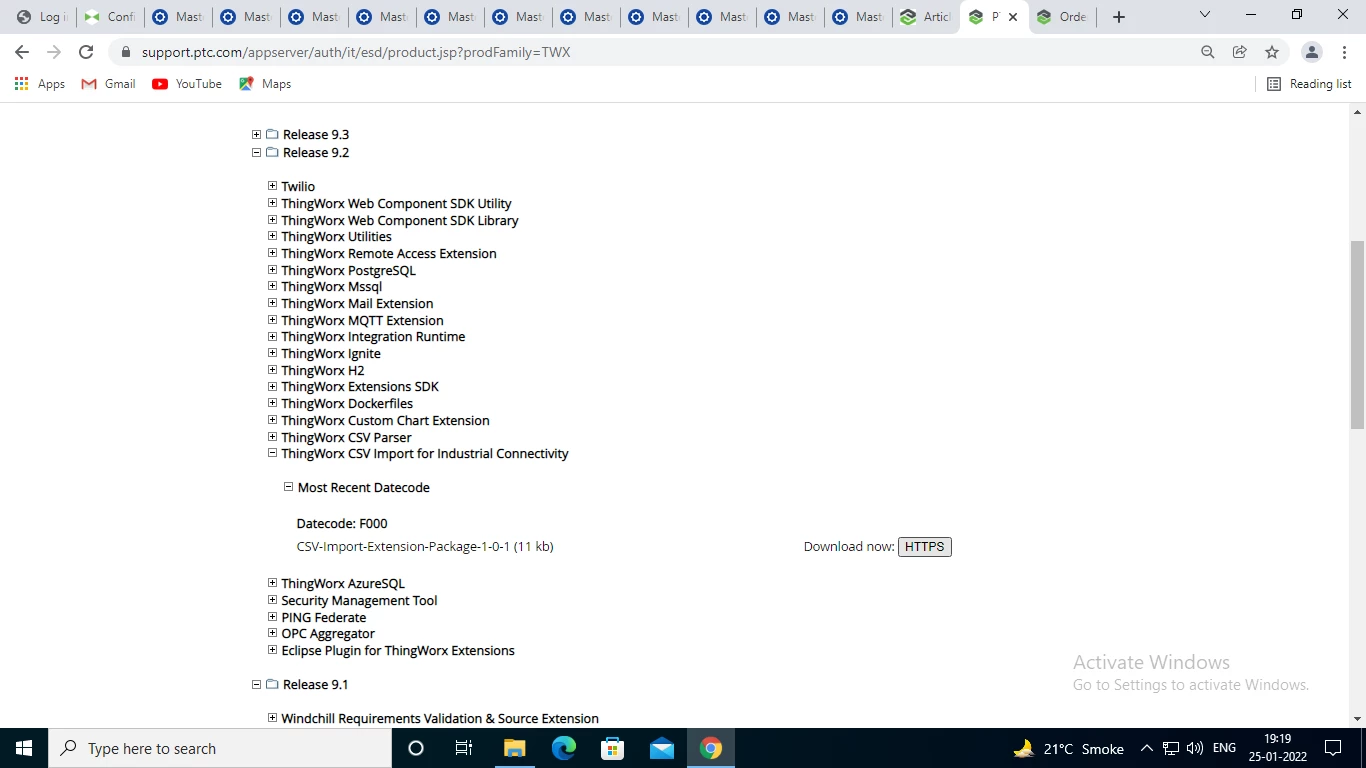Open the Reading list
The width and height of the screenshot is (1366, 768).
point(1309,84)
